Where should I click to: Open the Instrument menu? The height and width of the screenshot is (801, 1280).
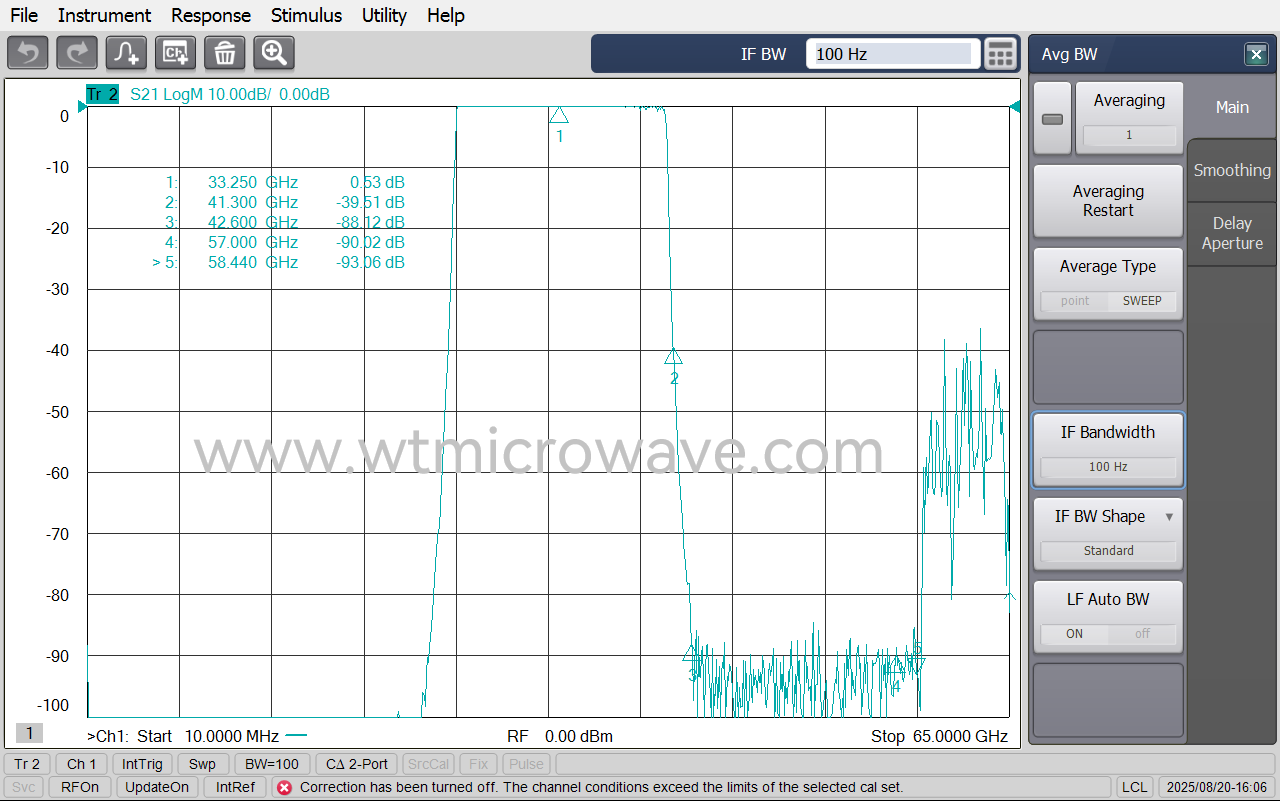tap(104, 15)
